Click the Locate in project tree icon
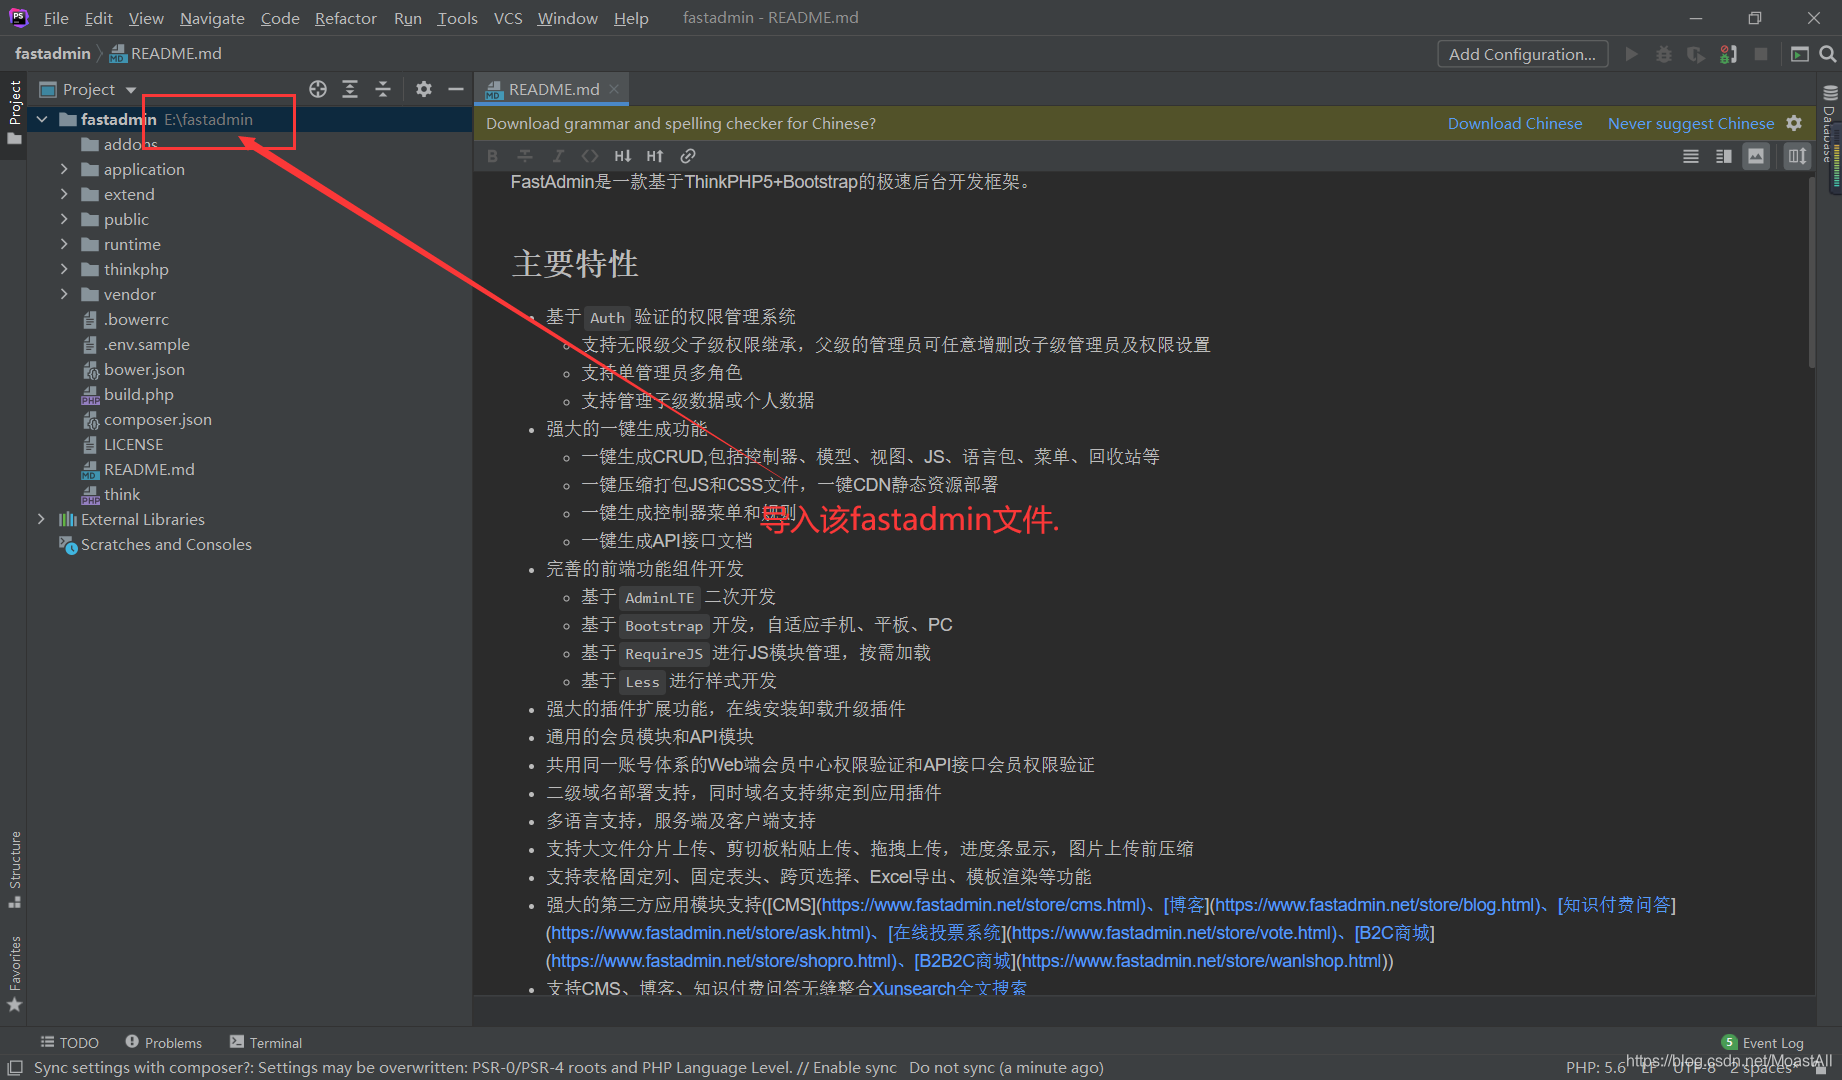The width and height of the screenshot is (1842, 1080). coord(318,89)
